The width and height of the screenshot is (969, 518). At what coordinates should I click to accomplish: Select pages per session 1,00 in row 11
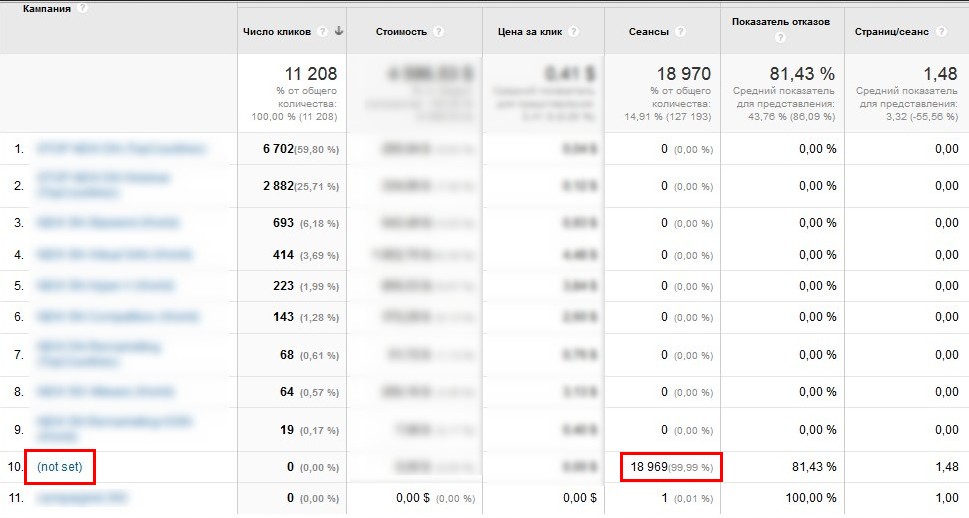[x=947, y=498]
